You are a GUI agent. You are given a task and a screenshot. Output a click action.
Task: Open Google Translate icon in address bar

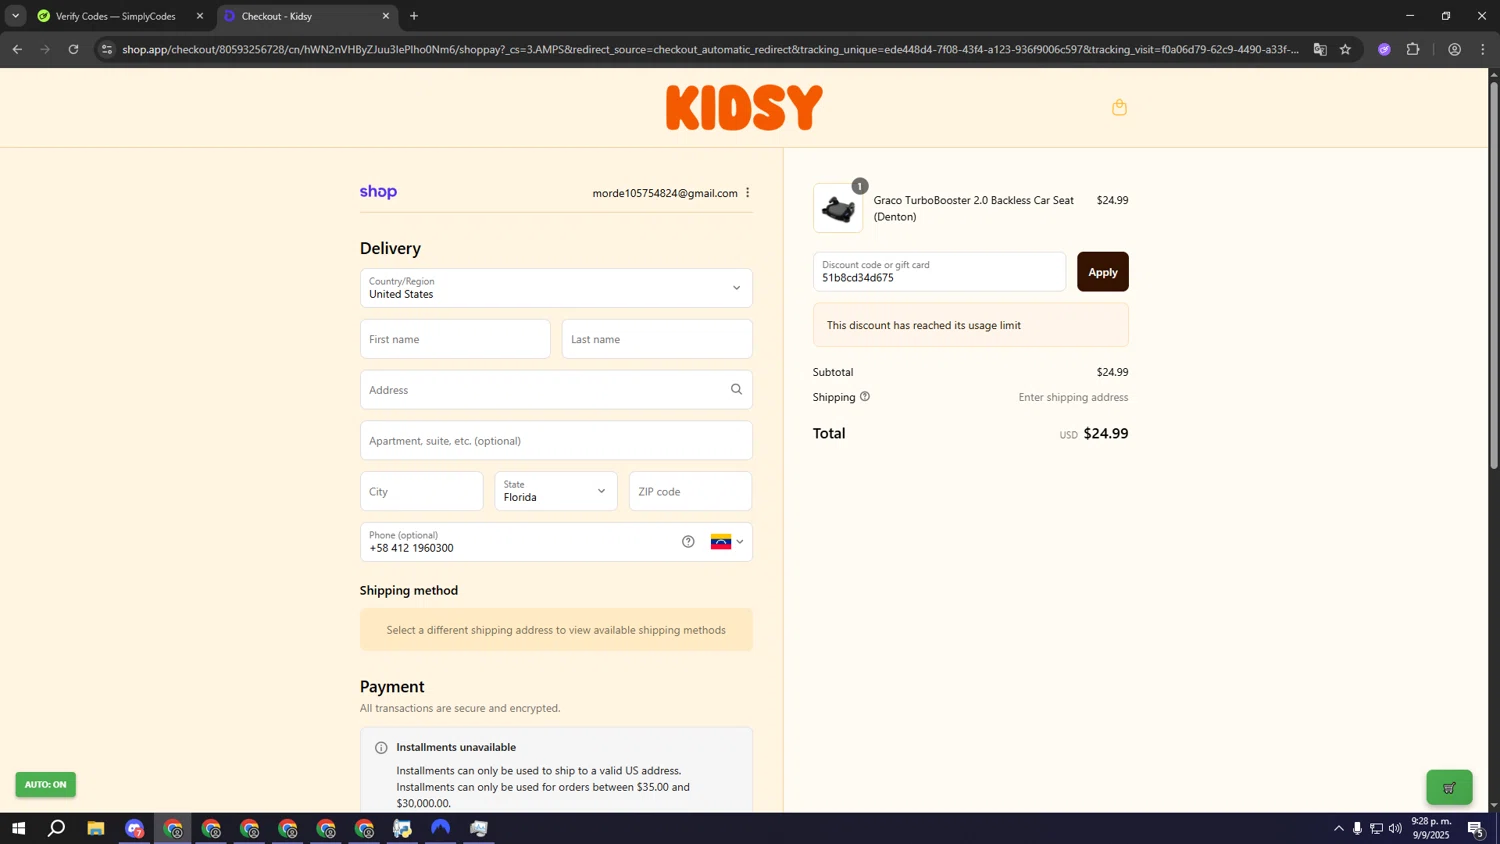point(1320,49)
